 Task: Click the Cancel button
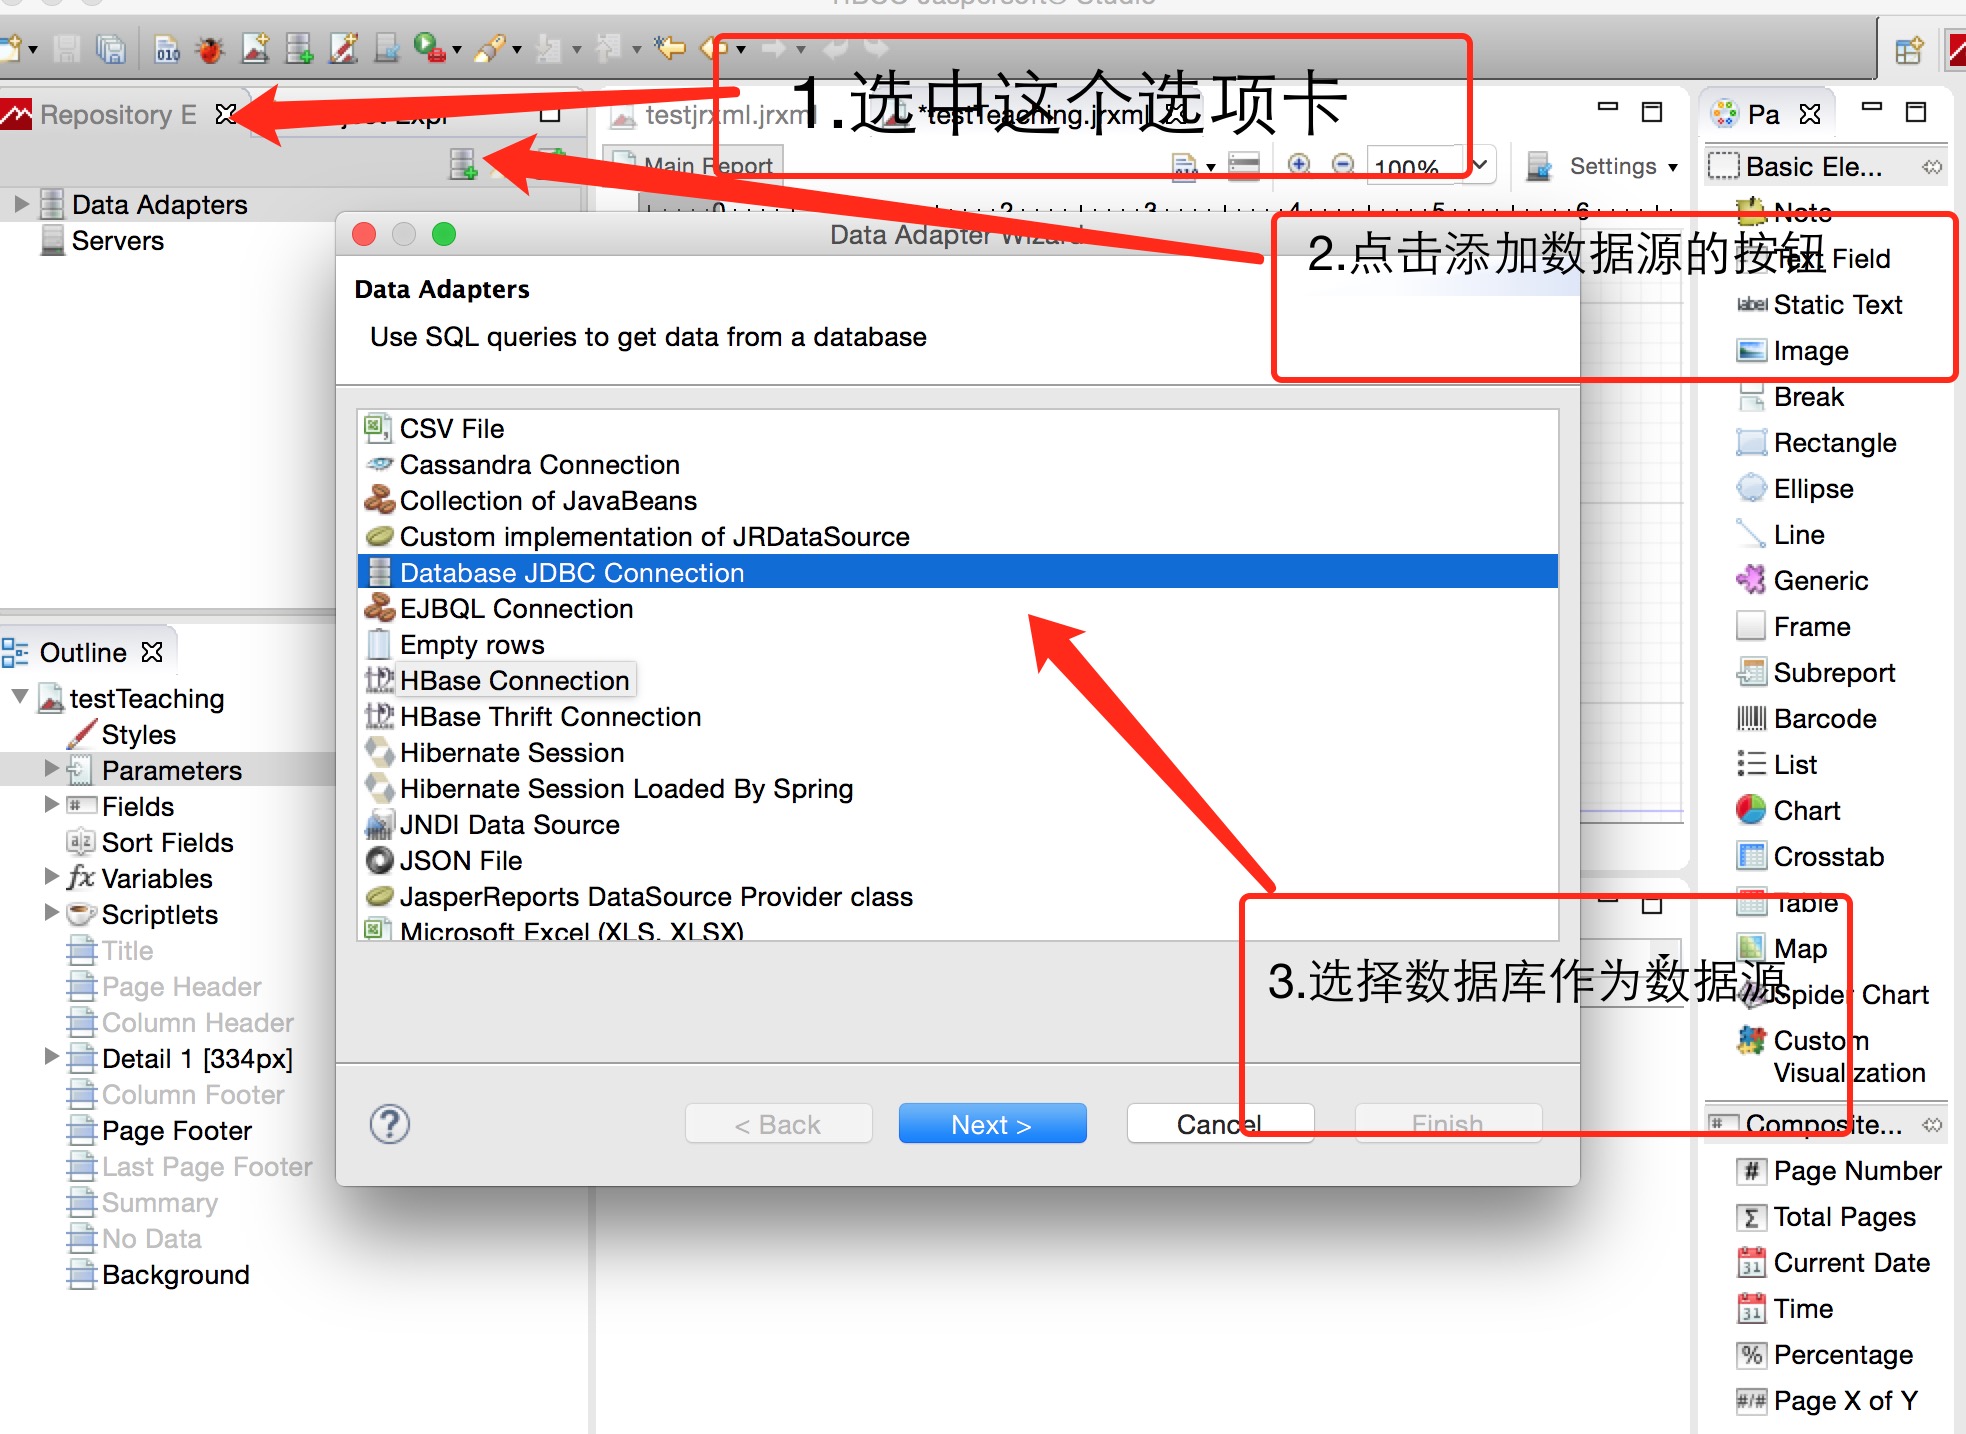point(1220,1124)
